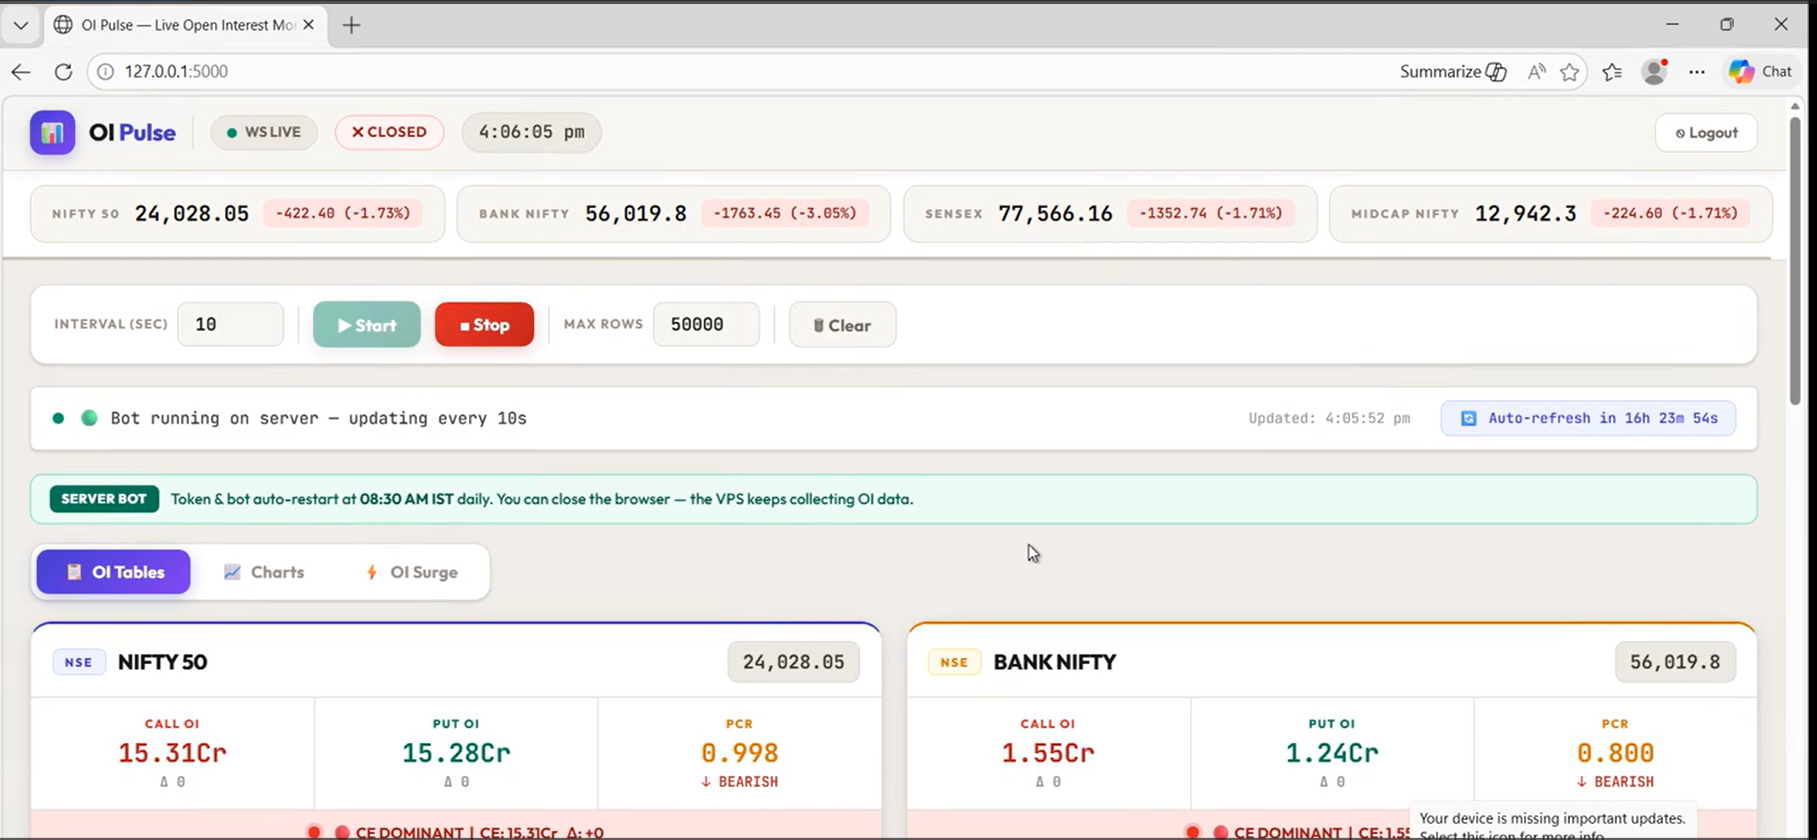The height and width of the screenshot is (840, 1817).
Task: Click the Summarize button
Action: (1453, 72)
